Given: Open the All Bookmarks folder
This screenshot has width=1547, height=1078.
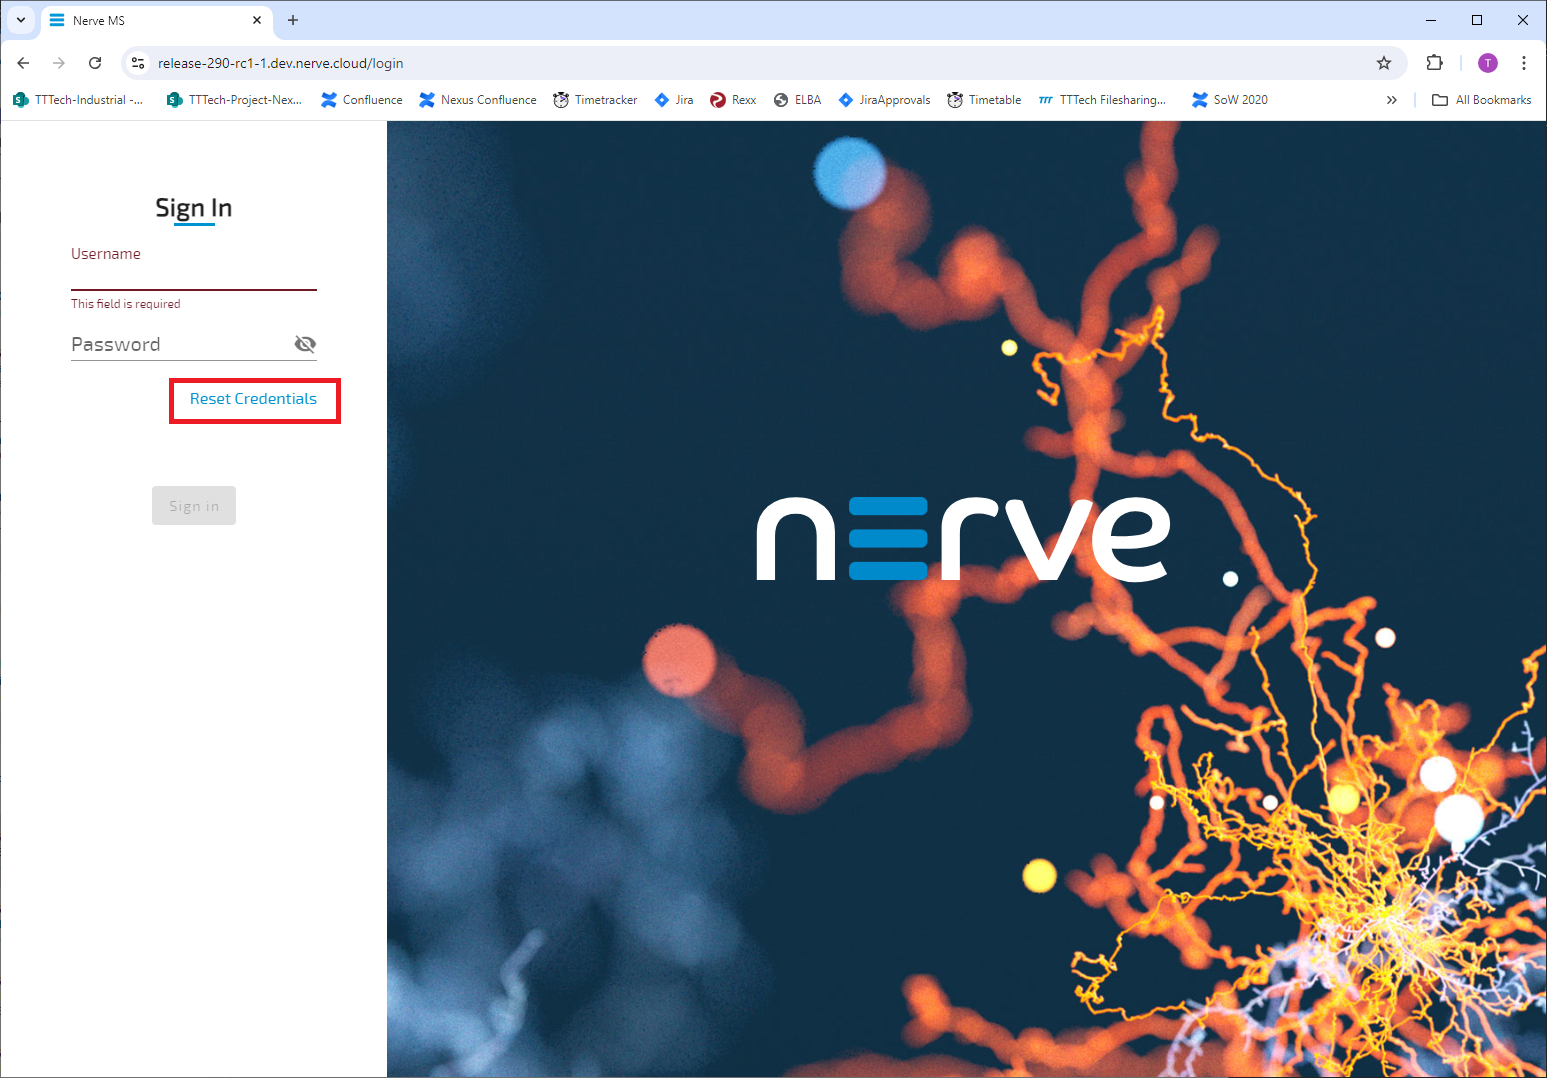Looking at the screenshot, I should click(1482, 100).
